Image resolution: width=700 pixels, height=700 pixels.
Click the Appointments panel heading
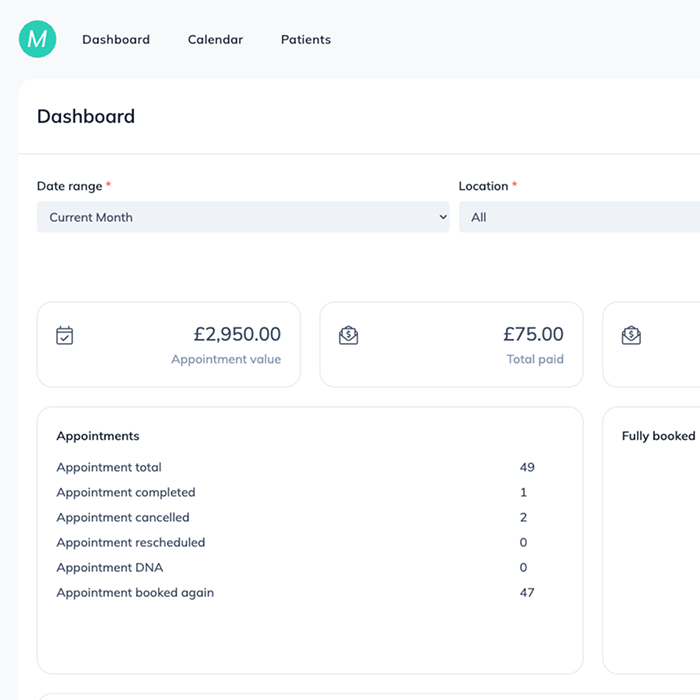98,436
